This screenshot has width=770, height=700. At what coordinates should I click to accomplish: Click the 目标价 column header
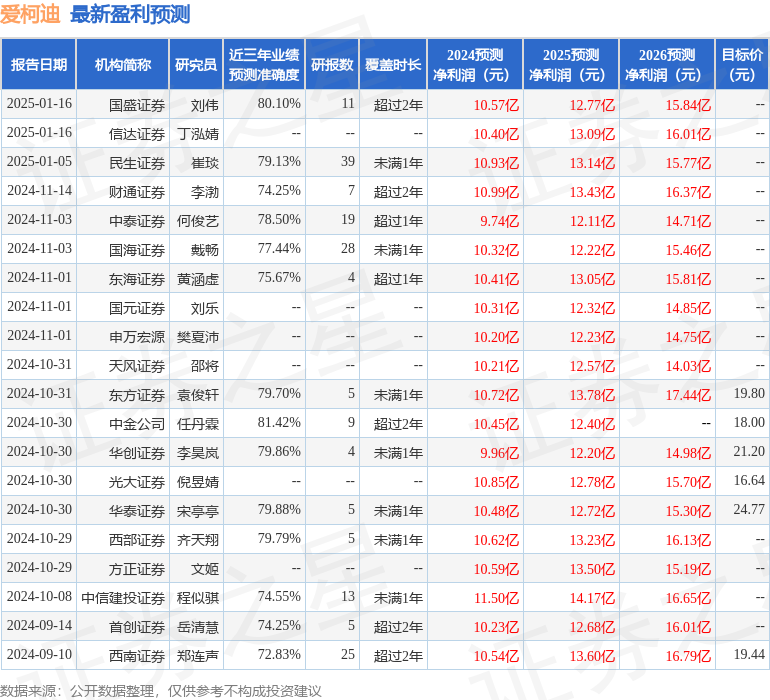tap(742, 64)
